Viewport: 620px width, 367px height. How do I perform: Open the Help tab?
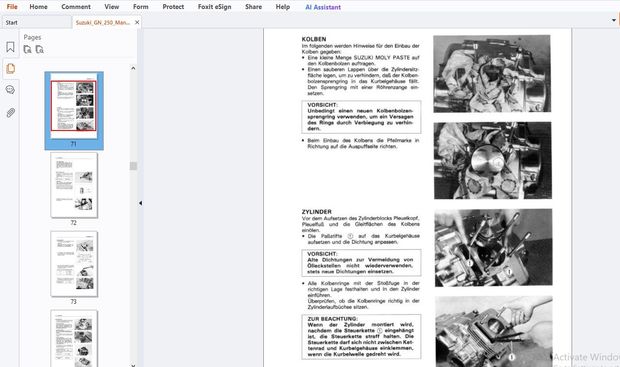coord(283,7)
